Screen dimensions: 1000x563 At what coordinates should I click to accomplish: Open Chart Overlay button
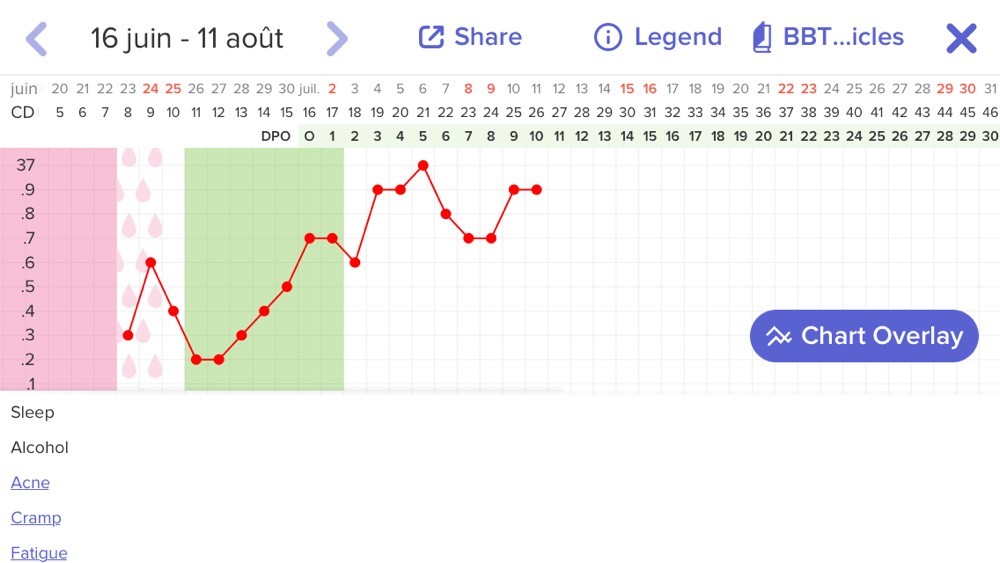[x=864, y=336]
